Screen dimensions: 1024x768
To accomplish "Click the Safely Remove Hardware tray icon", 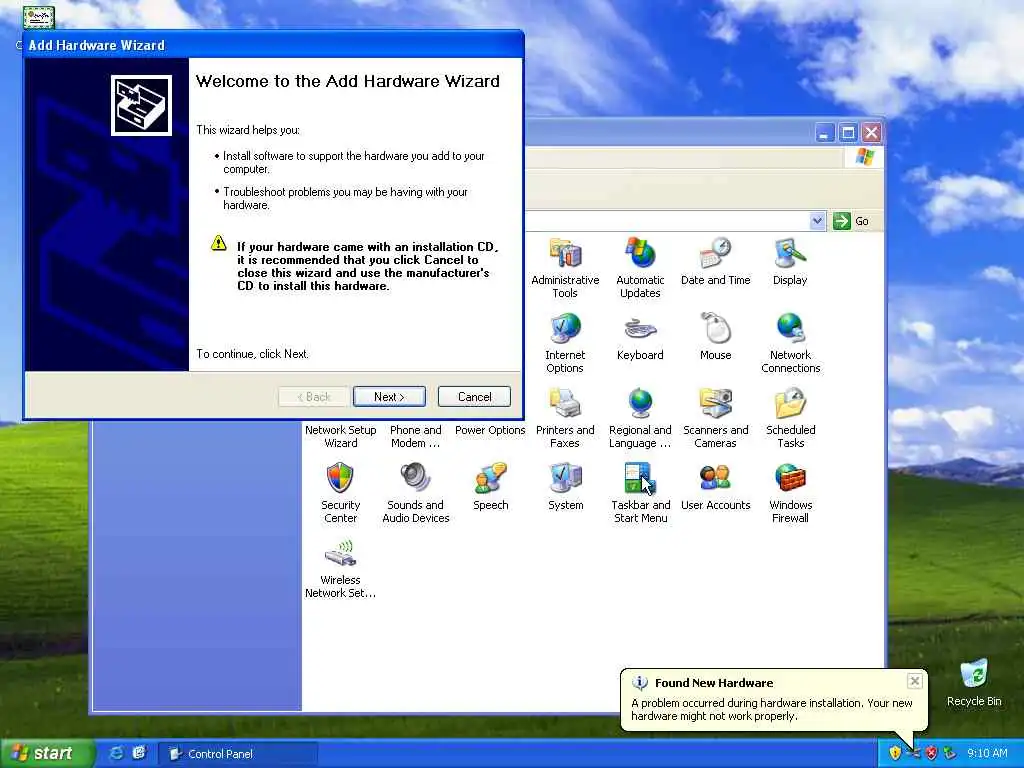I will coord(950,754).
